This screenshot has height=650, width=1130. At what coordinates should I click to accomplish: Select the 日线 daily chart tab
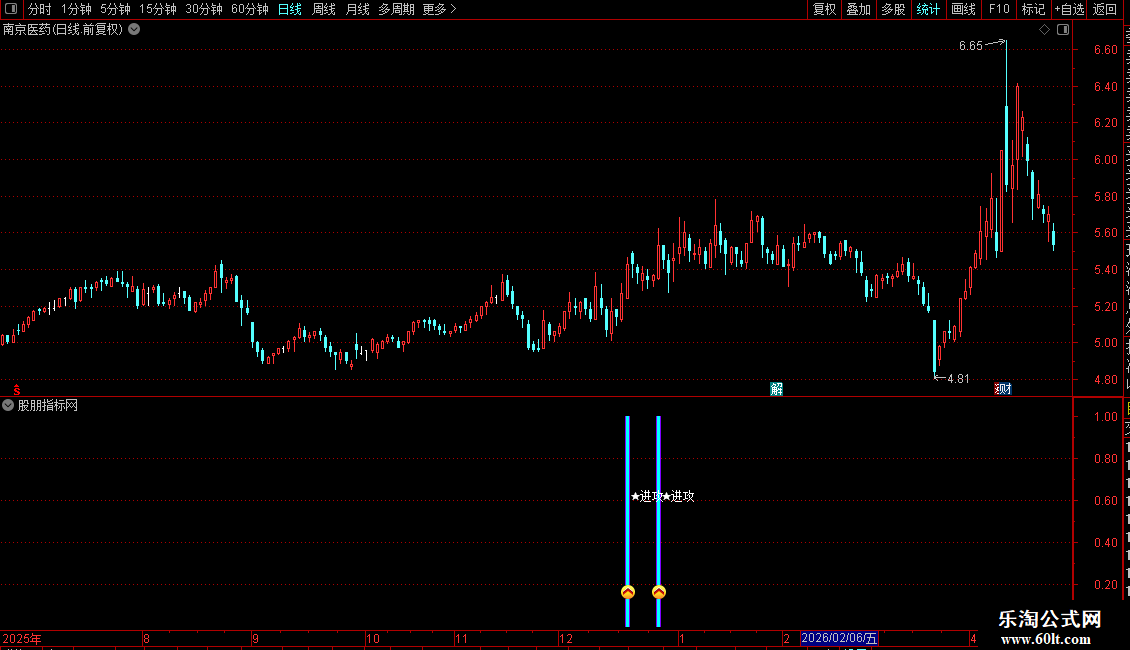(x=290, y=9)
